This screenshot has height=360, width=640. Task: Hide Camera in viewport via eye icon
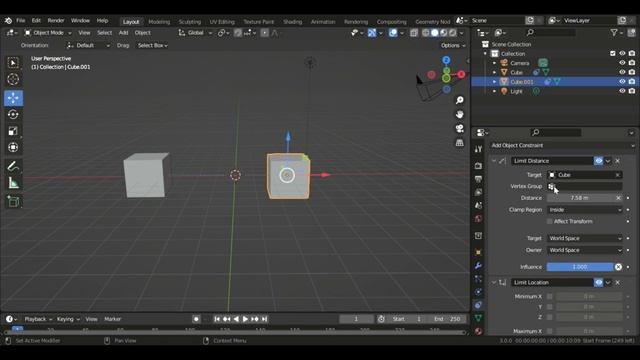click(x=622, y=63)
